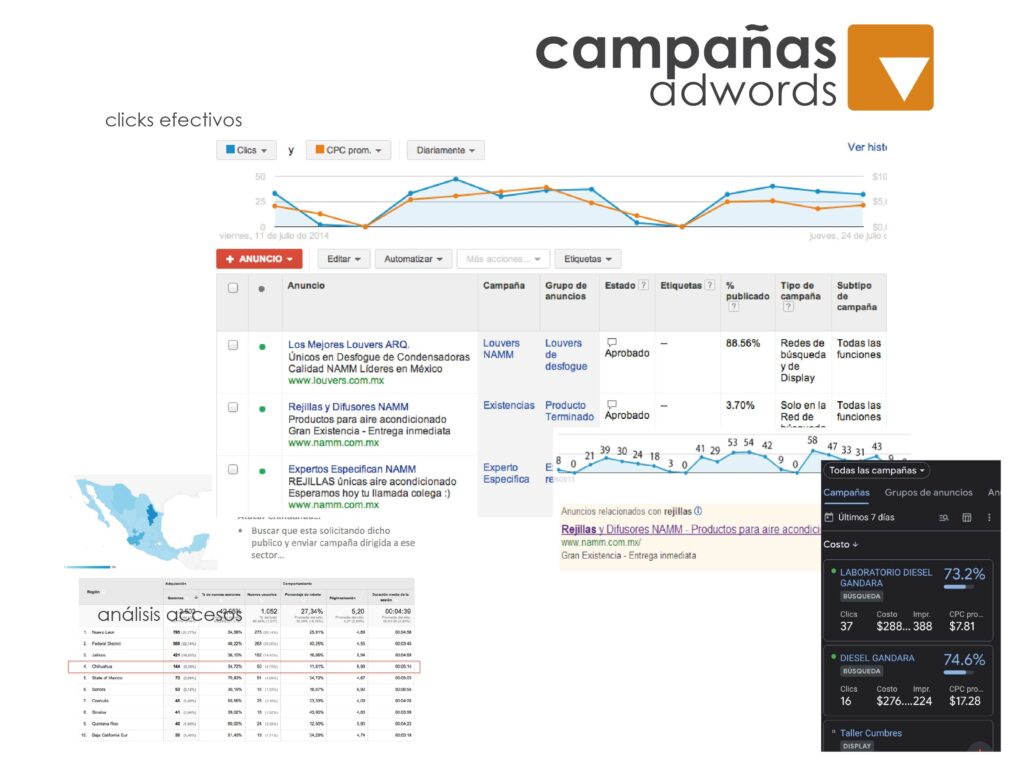Expand the Editar dropdown

pyautogui.click(x=344, y=259)
